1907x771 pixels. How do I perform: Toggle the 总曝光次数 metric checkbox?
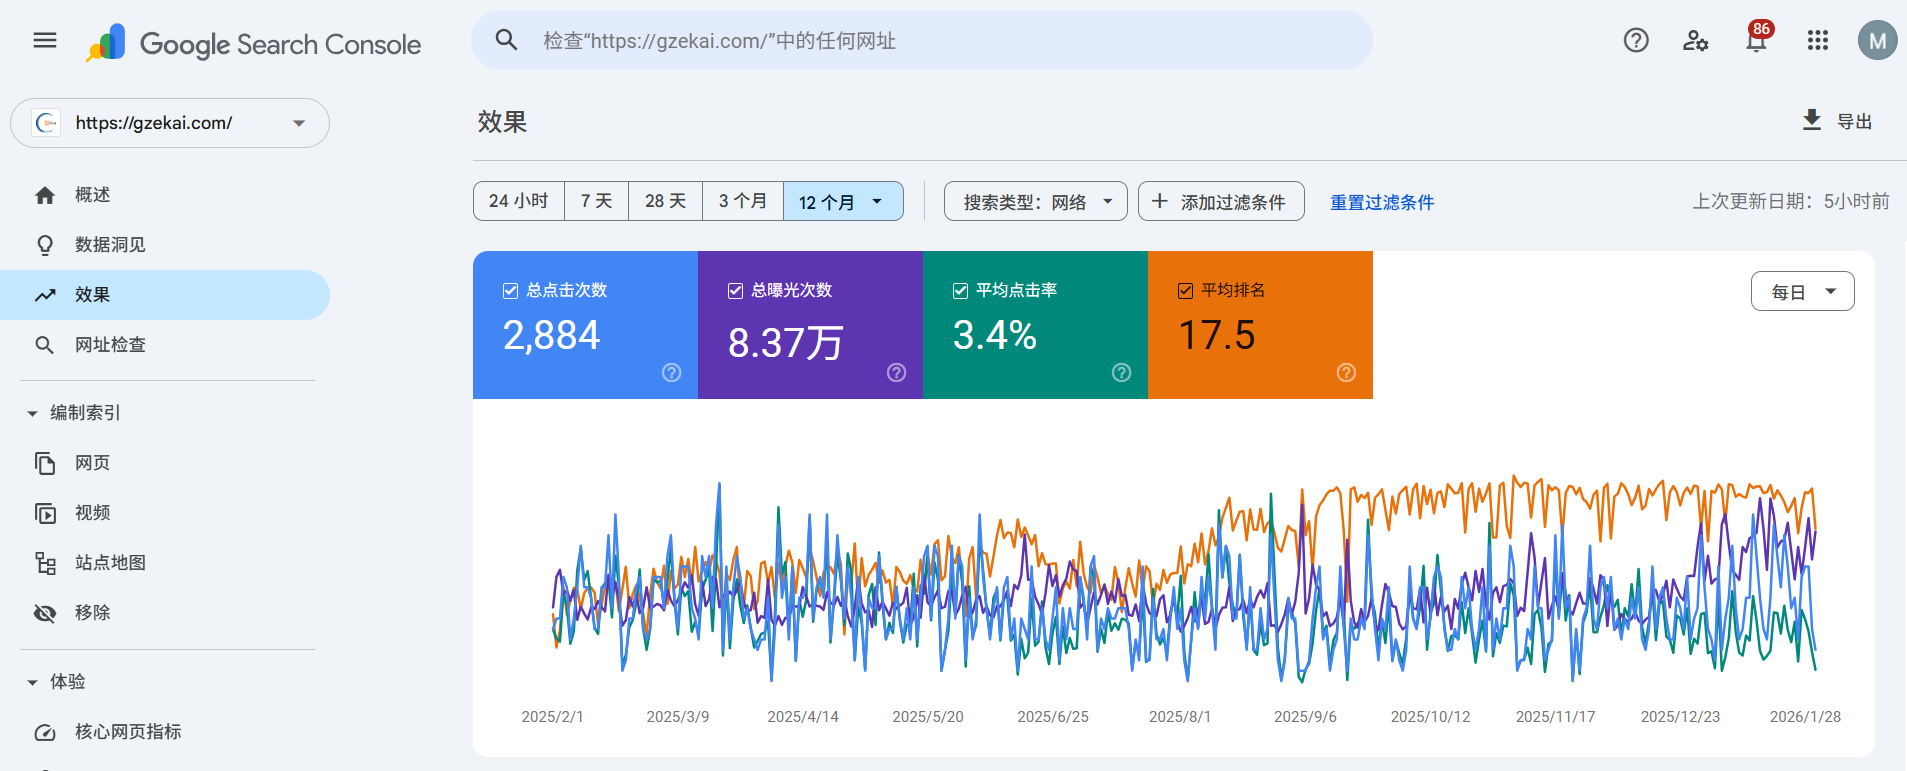click(x=735, y=291)
